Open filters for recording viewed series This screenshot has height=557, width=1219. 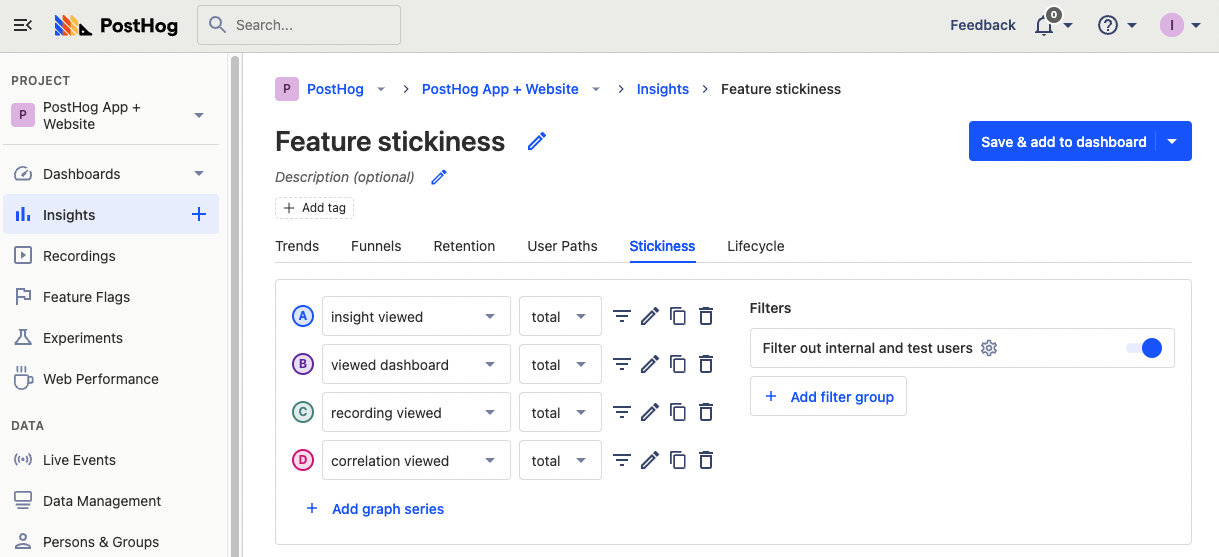click(622, 412)
